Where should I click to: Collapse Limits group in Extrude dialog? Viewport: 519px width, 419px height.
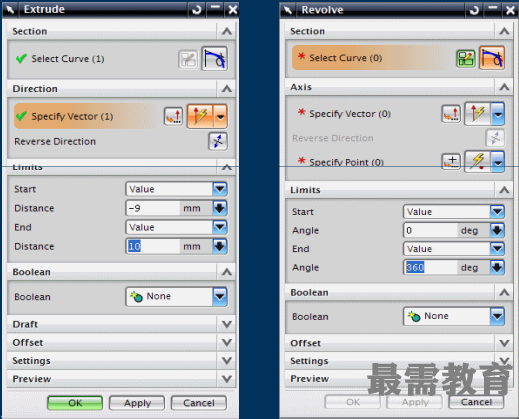(227, 167)
